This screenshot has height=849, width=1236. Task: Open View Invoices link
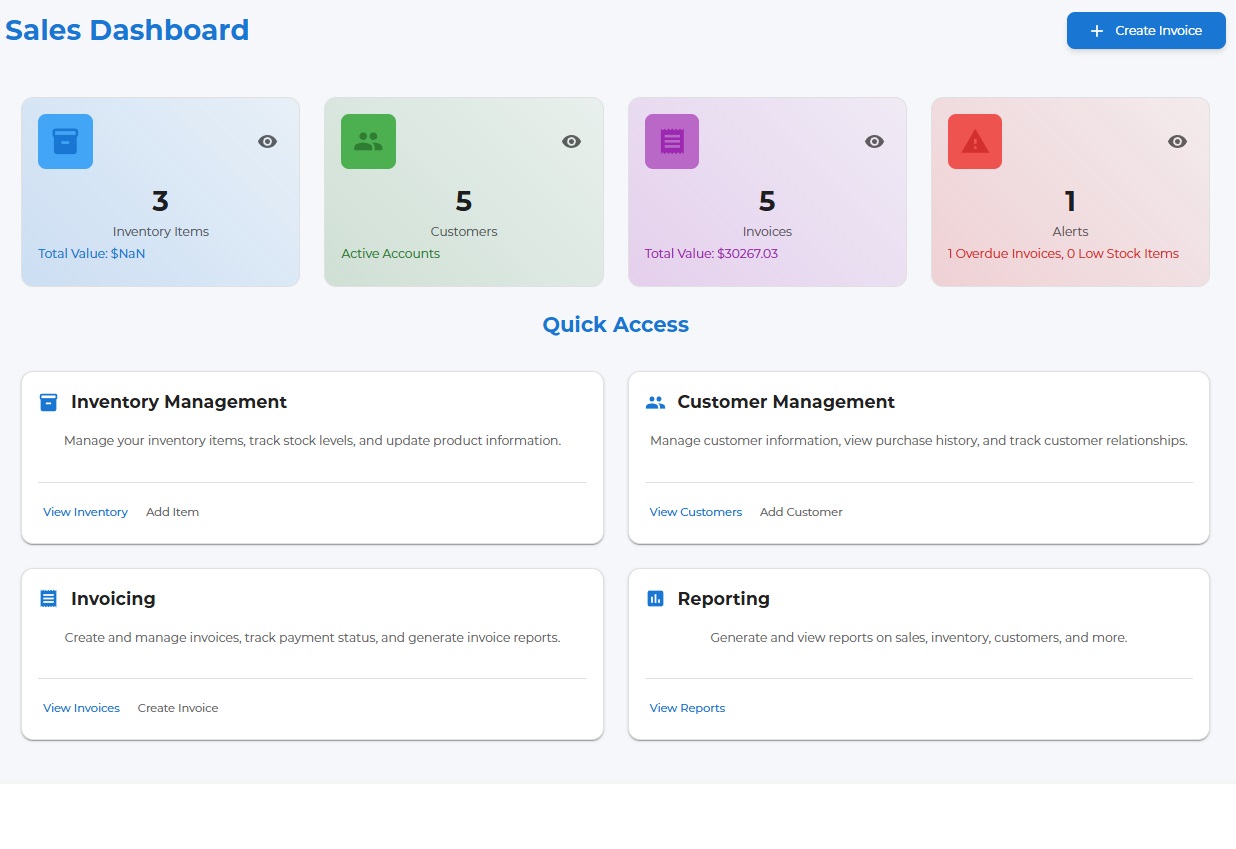81,707
